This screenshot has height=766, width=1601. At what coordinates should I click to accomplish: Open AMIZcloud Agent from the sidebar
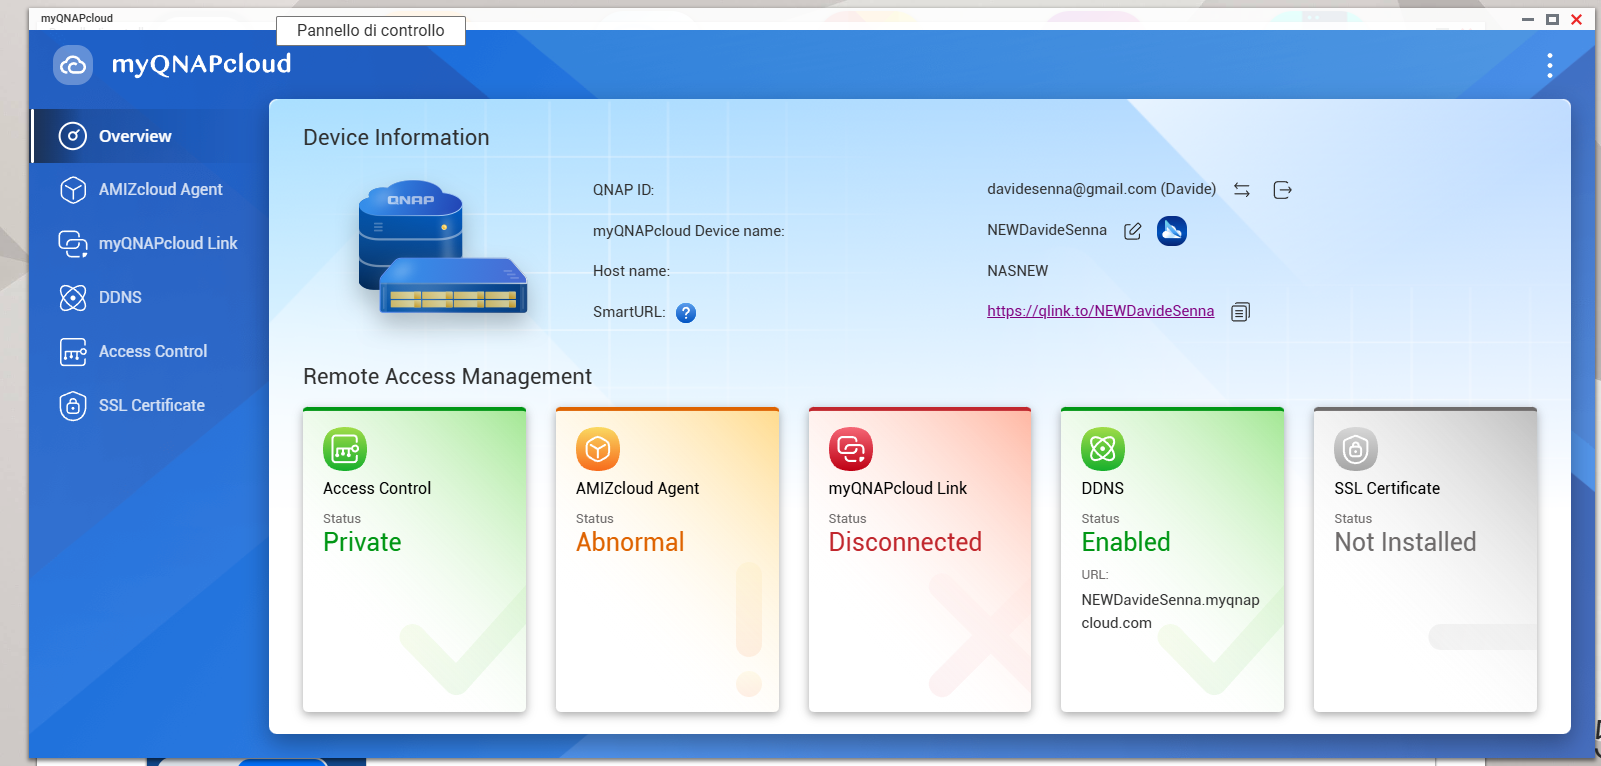click(160, 190)
